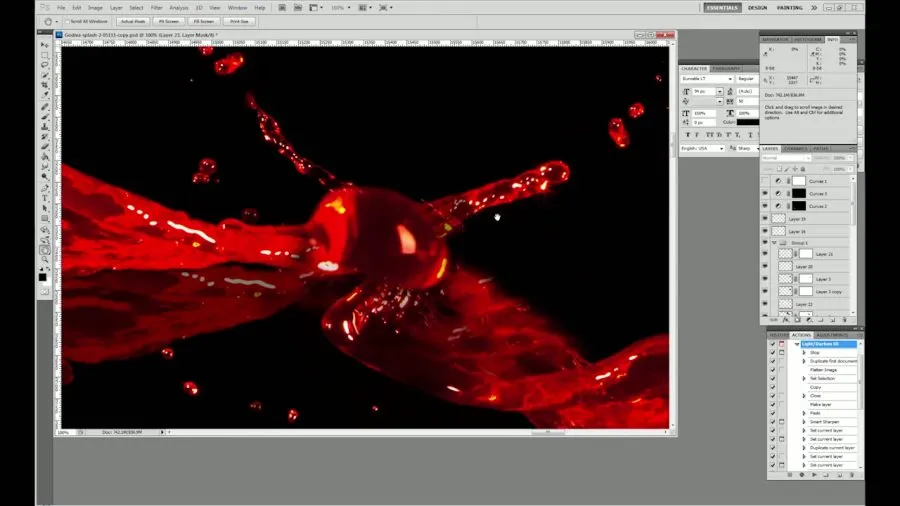Enable the Scroll All Windows checkbox
Image resolution: width=900 pixels, height=506 pixels.
point(65,20)
